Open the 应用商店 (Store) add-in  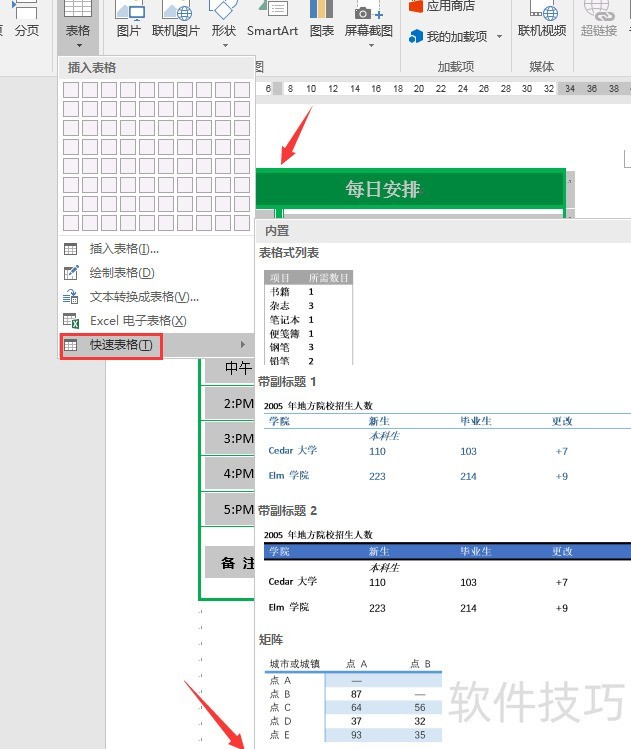click(442, 6)
